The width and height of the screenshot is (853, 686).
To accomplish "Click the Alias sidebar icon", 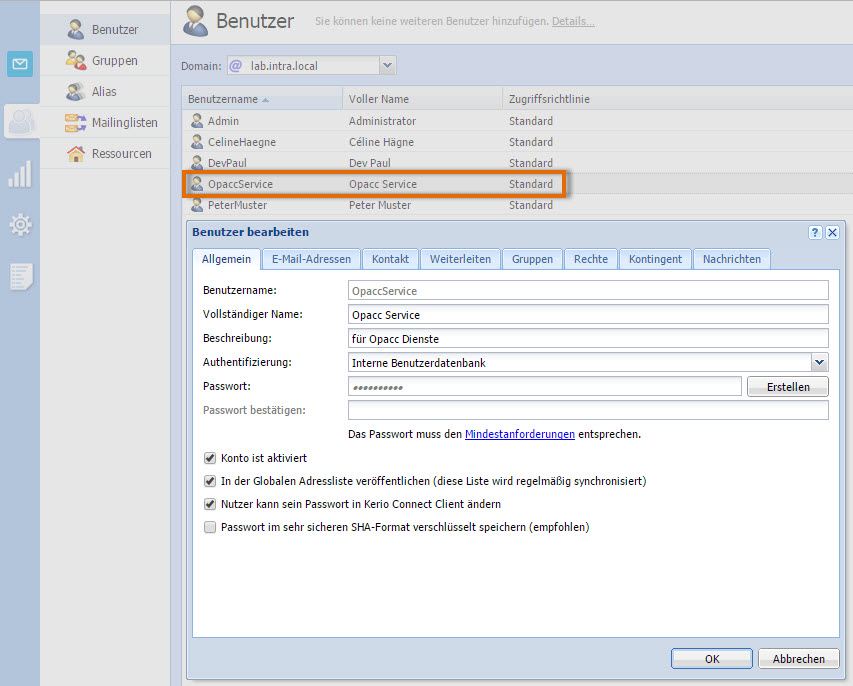I will click(x=76, y=91).
